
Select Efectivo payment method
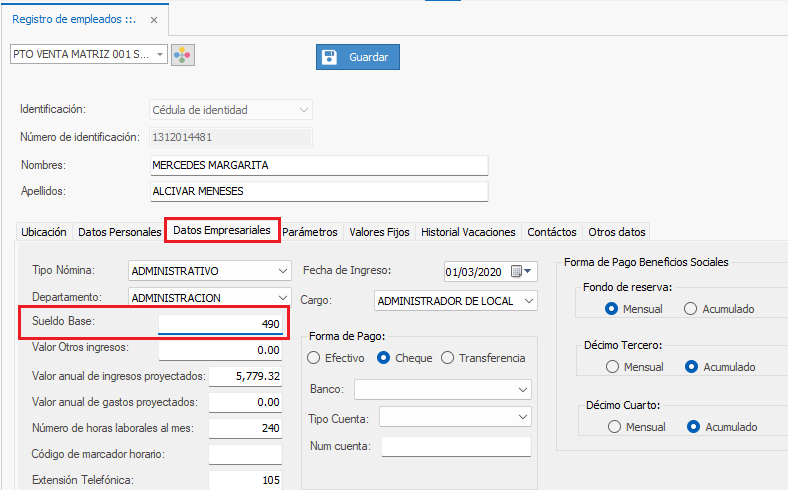[x=314, y=358]
